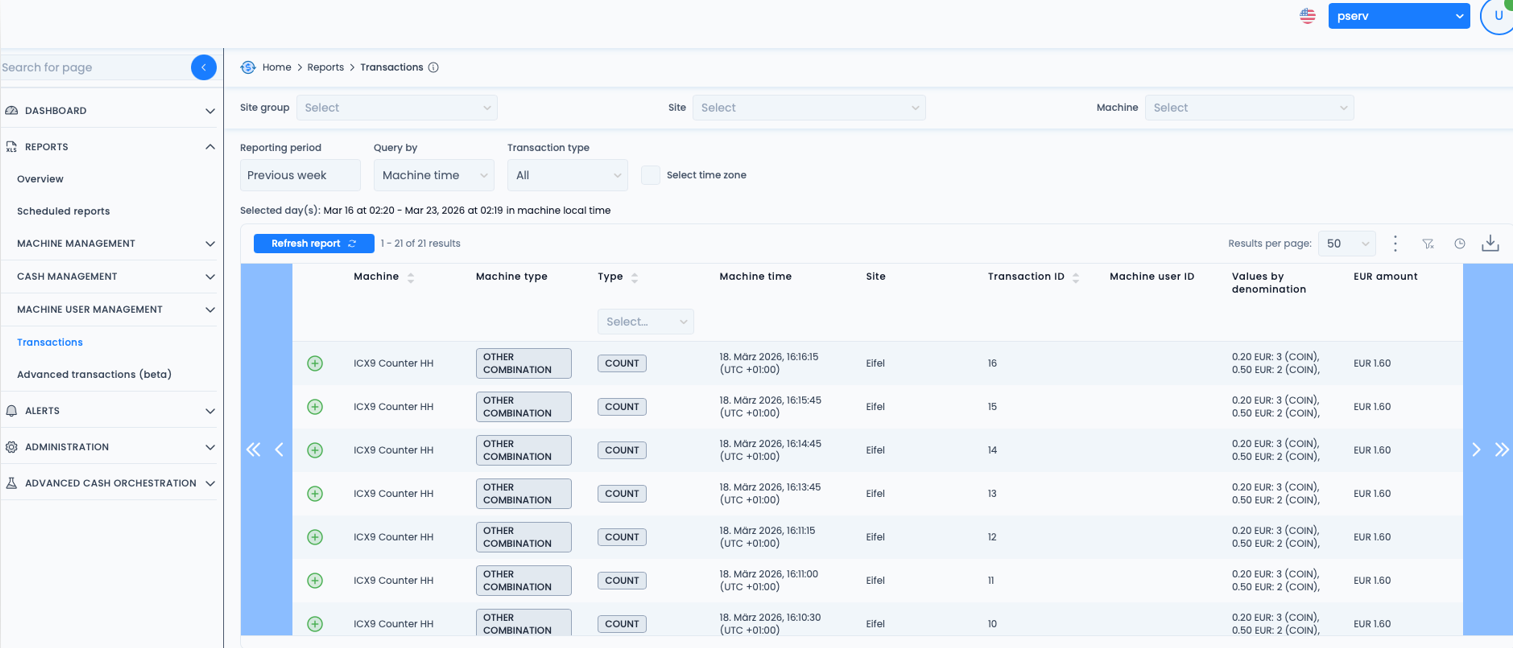Click ICX9 Counter HH in transaction 11 row
Screen dimensions: 1513x648
click(x=393, y=580)
